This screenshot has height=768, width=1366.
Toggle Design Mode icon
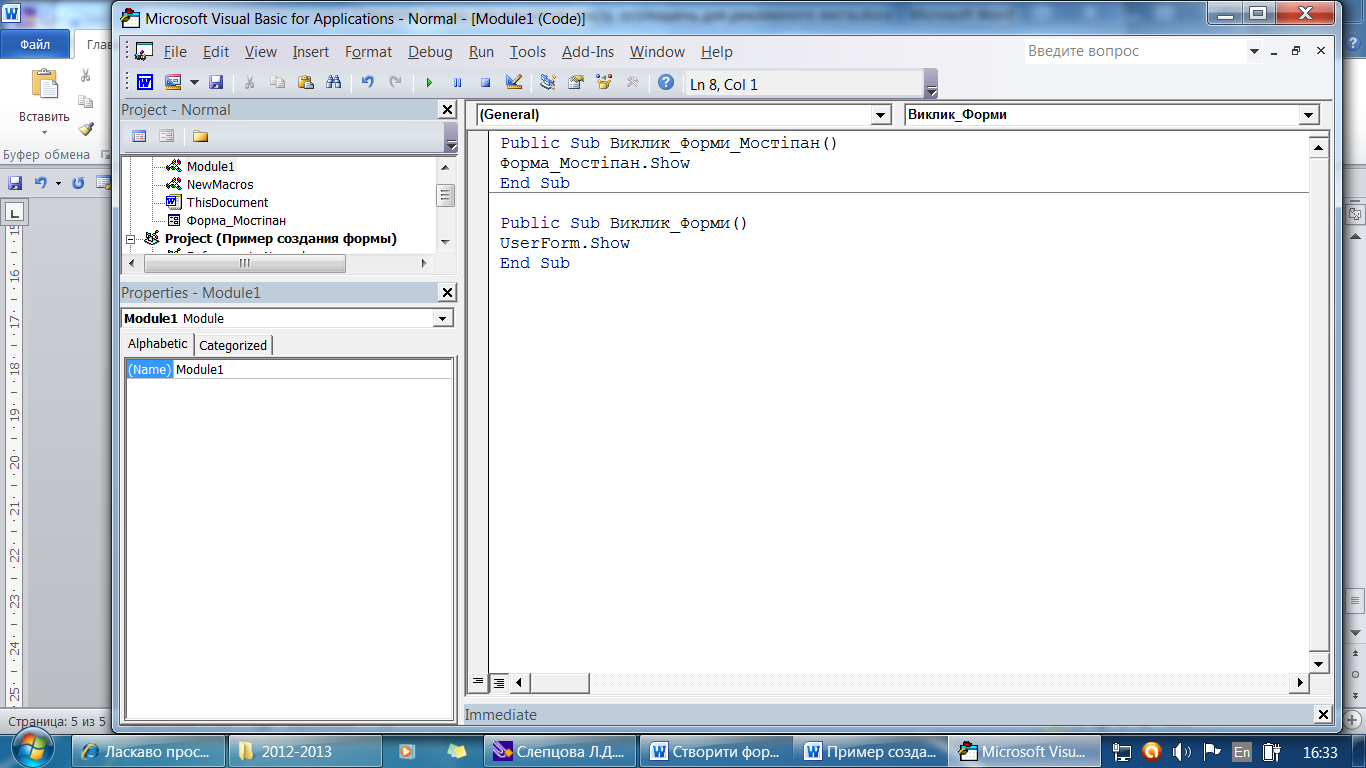(514, 83)
